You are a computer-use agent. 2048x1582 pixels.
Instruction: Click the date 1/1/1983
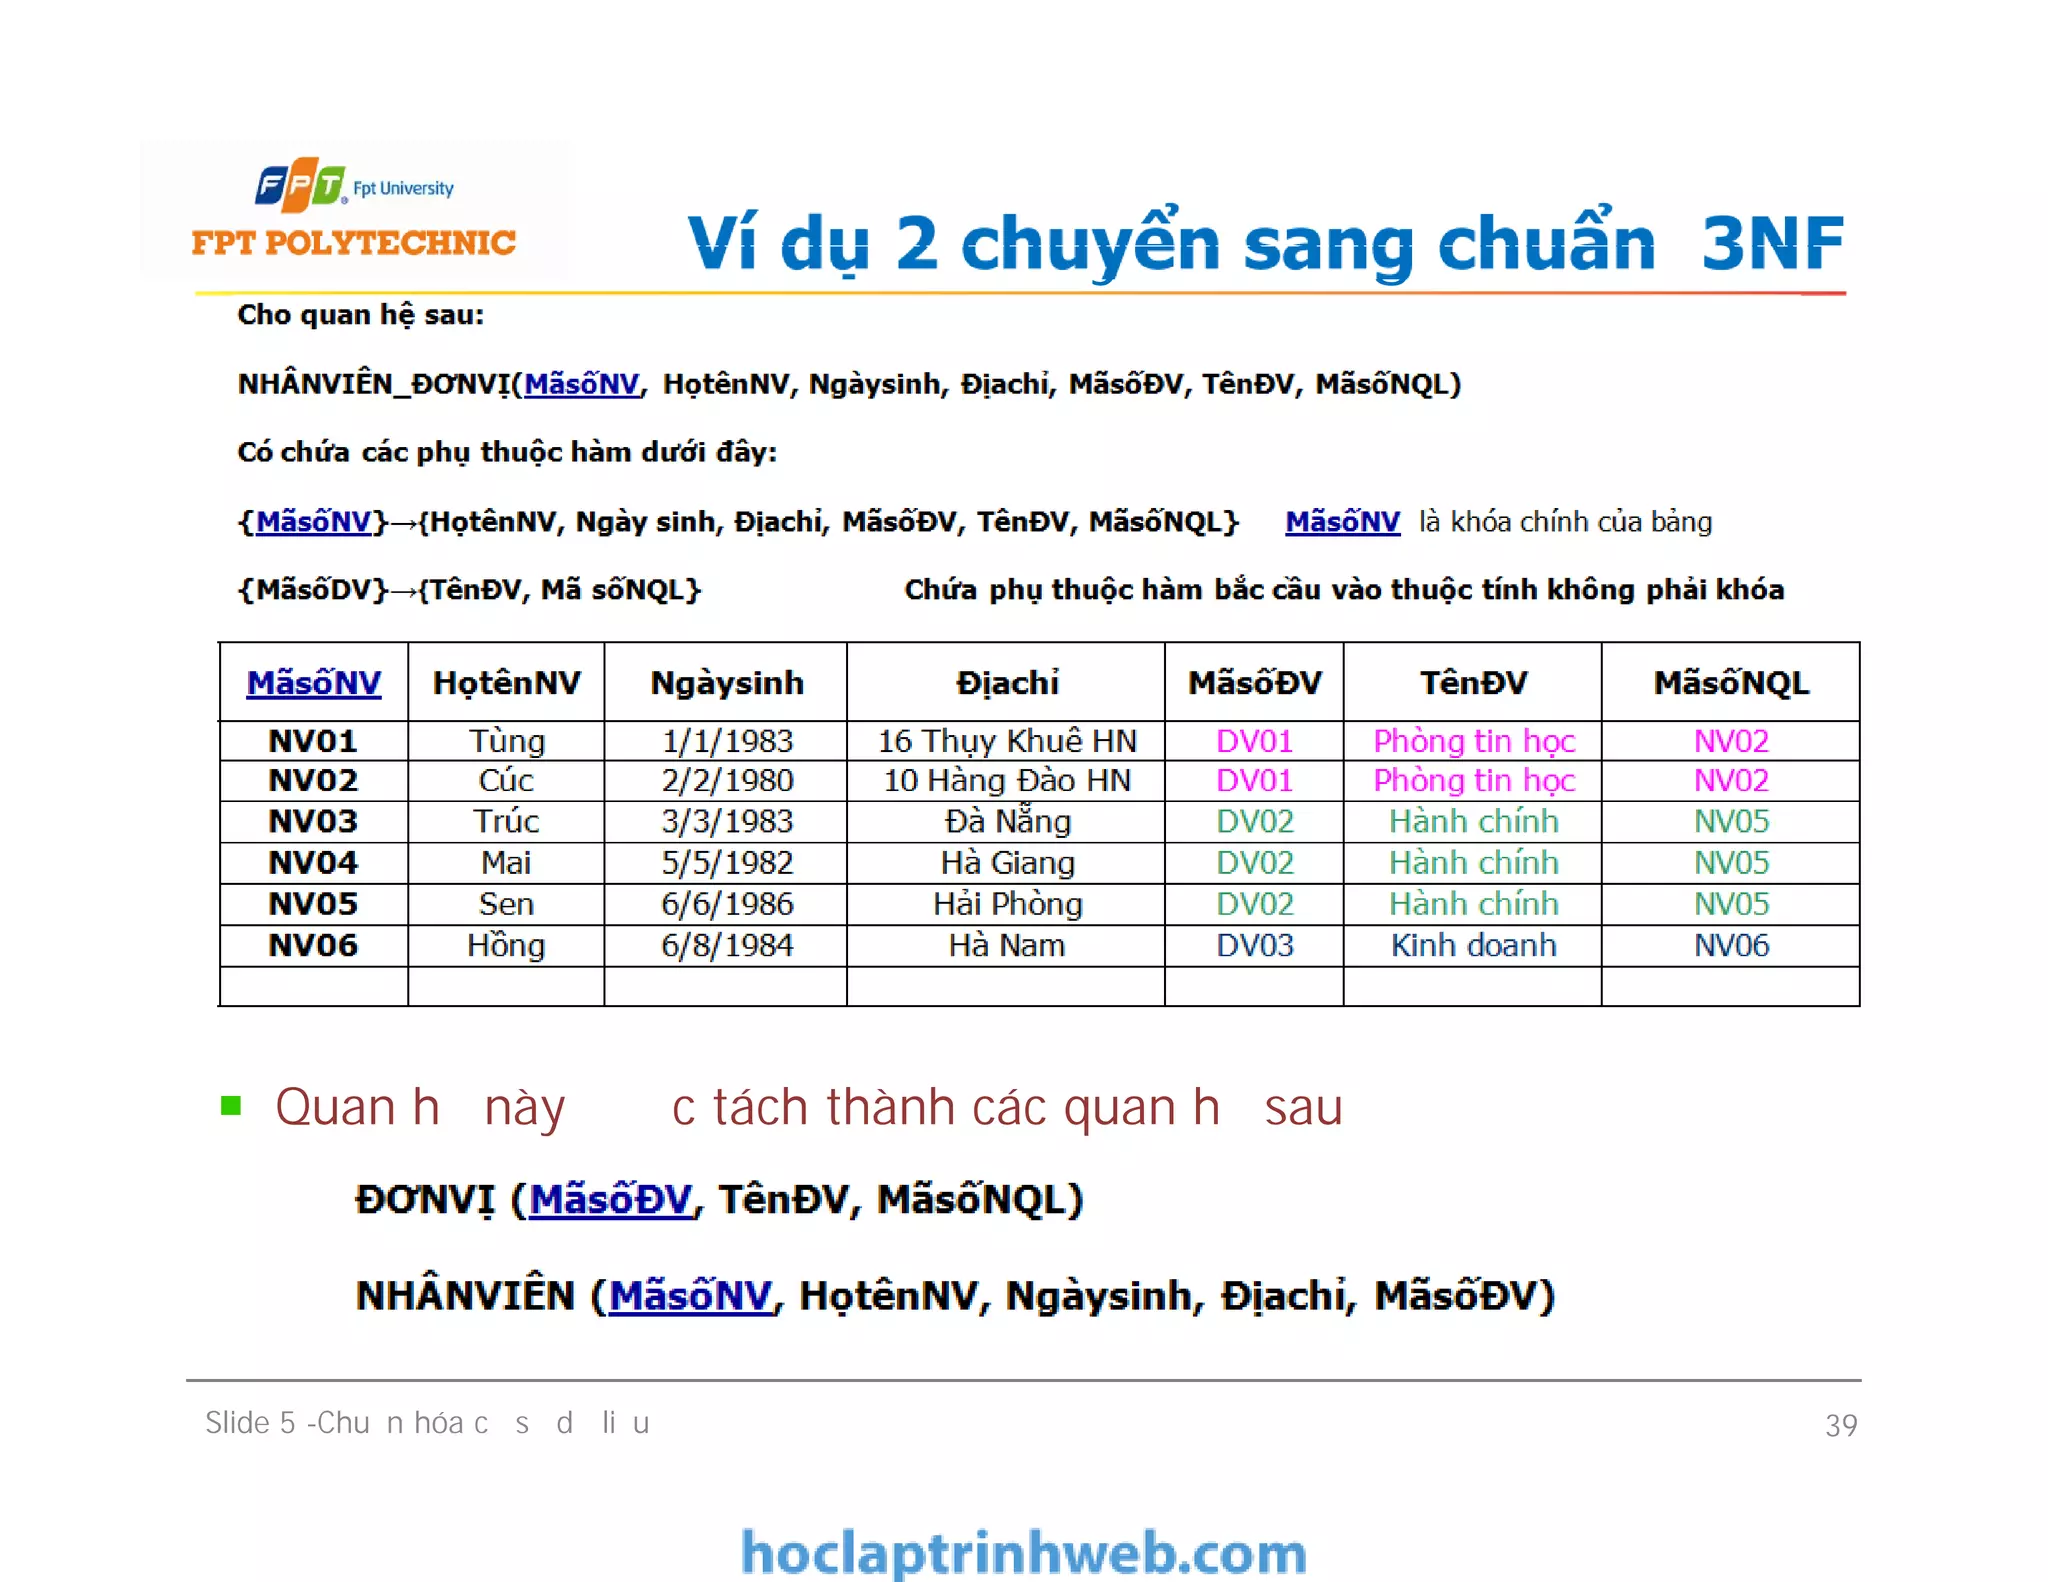[727, 741]
